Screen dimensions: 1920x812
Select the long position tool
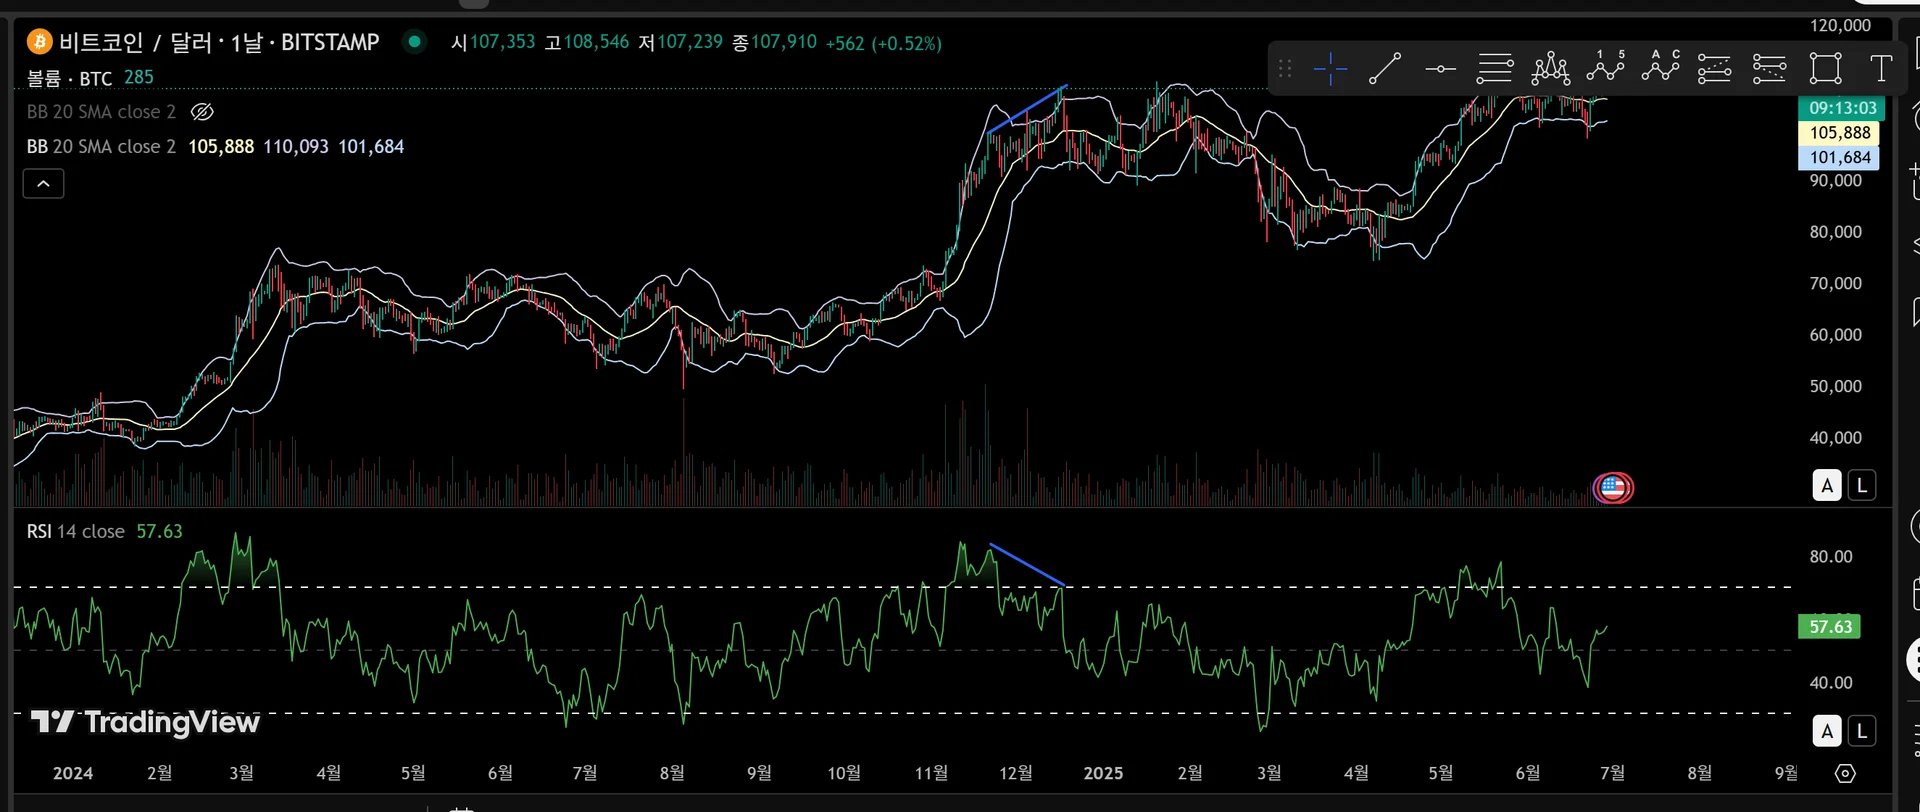tap(1715, 69)
